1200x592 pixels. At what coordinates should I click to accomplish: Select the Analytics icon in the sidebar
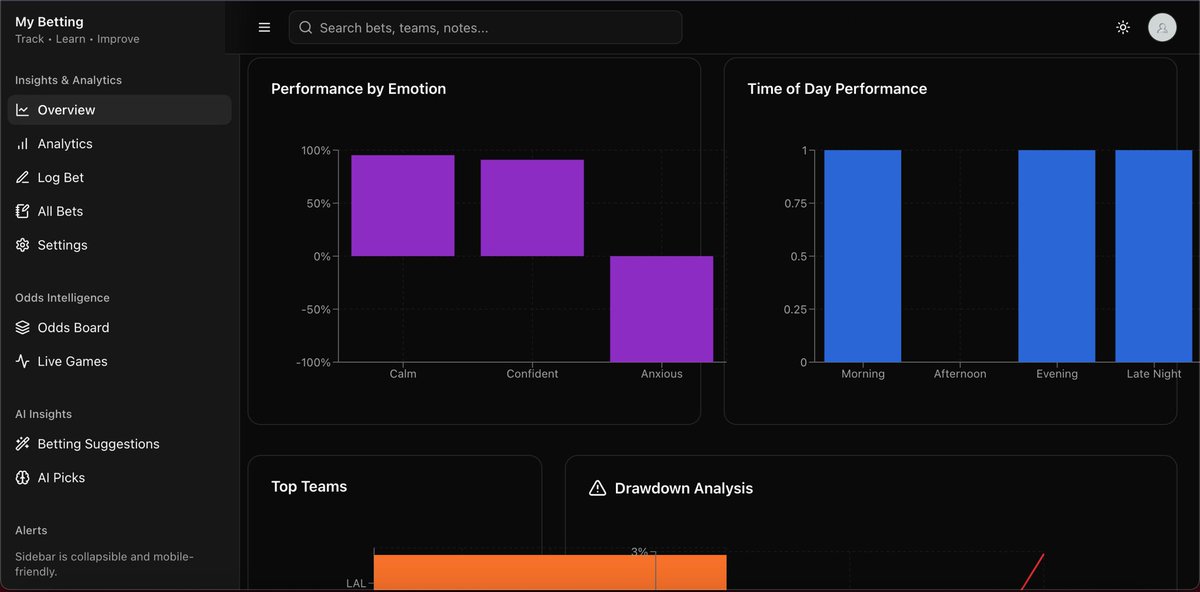[x=23, y=143]
